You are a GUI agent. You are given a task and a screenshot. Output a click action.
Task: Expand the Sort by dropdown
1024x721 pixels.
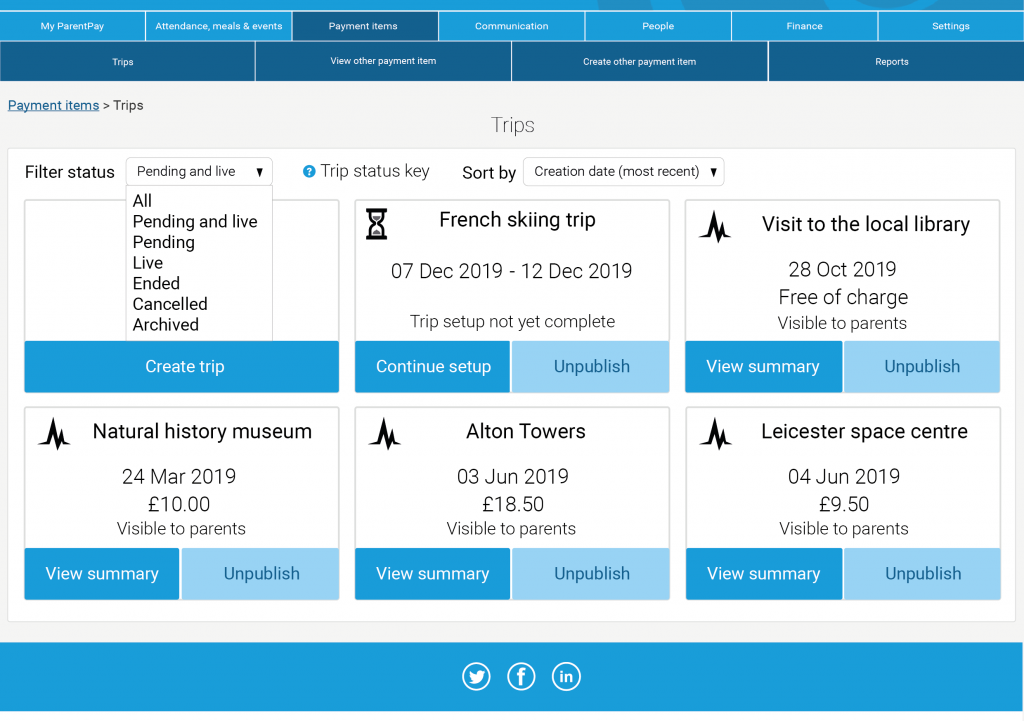pos(623,172)
